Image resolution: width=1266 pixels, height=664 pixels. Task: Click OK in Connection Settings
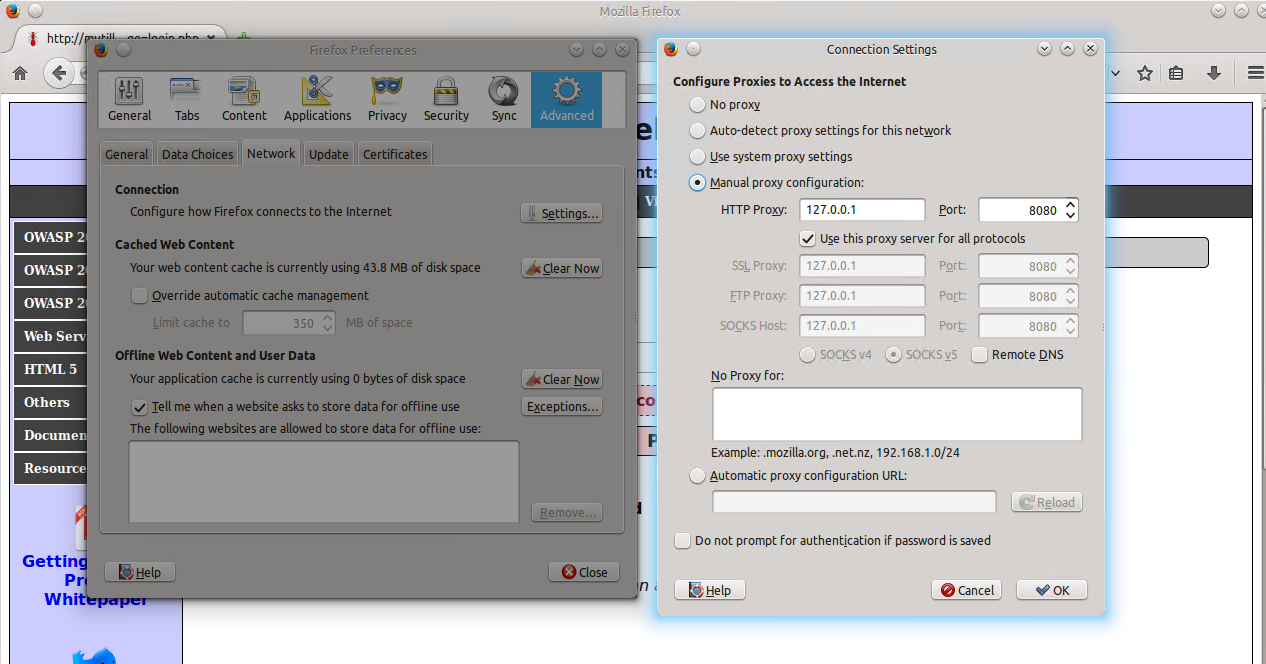click(1051, 590)
